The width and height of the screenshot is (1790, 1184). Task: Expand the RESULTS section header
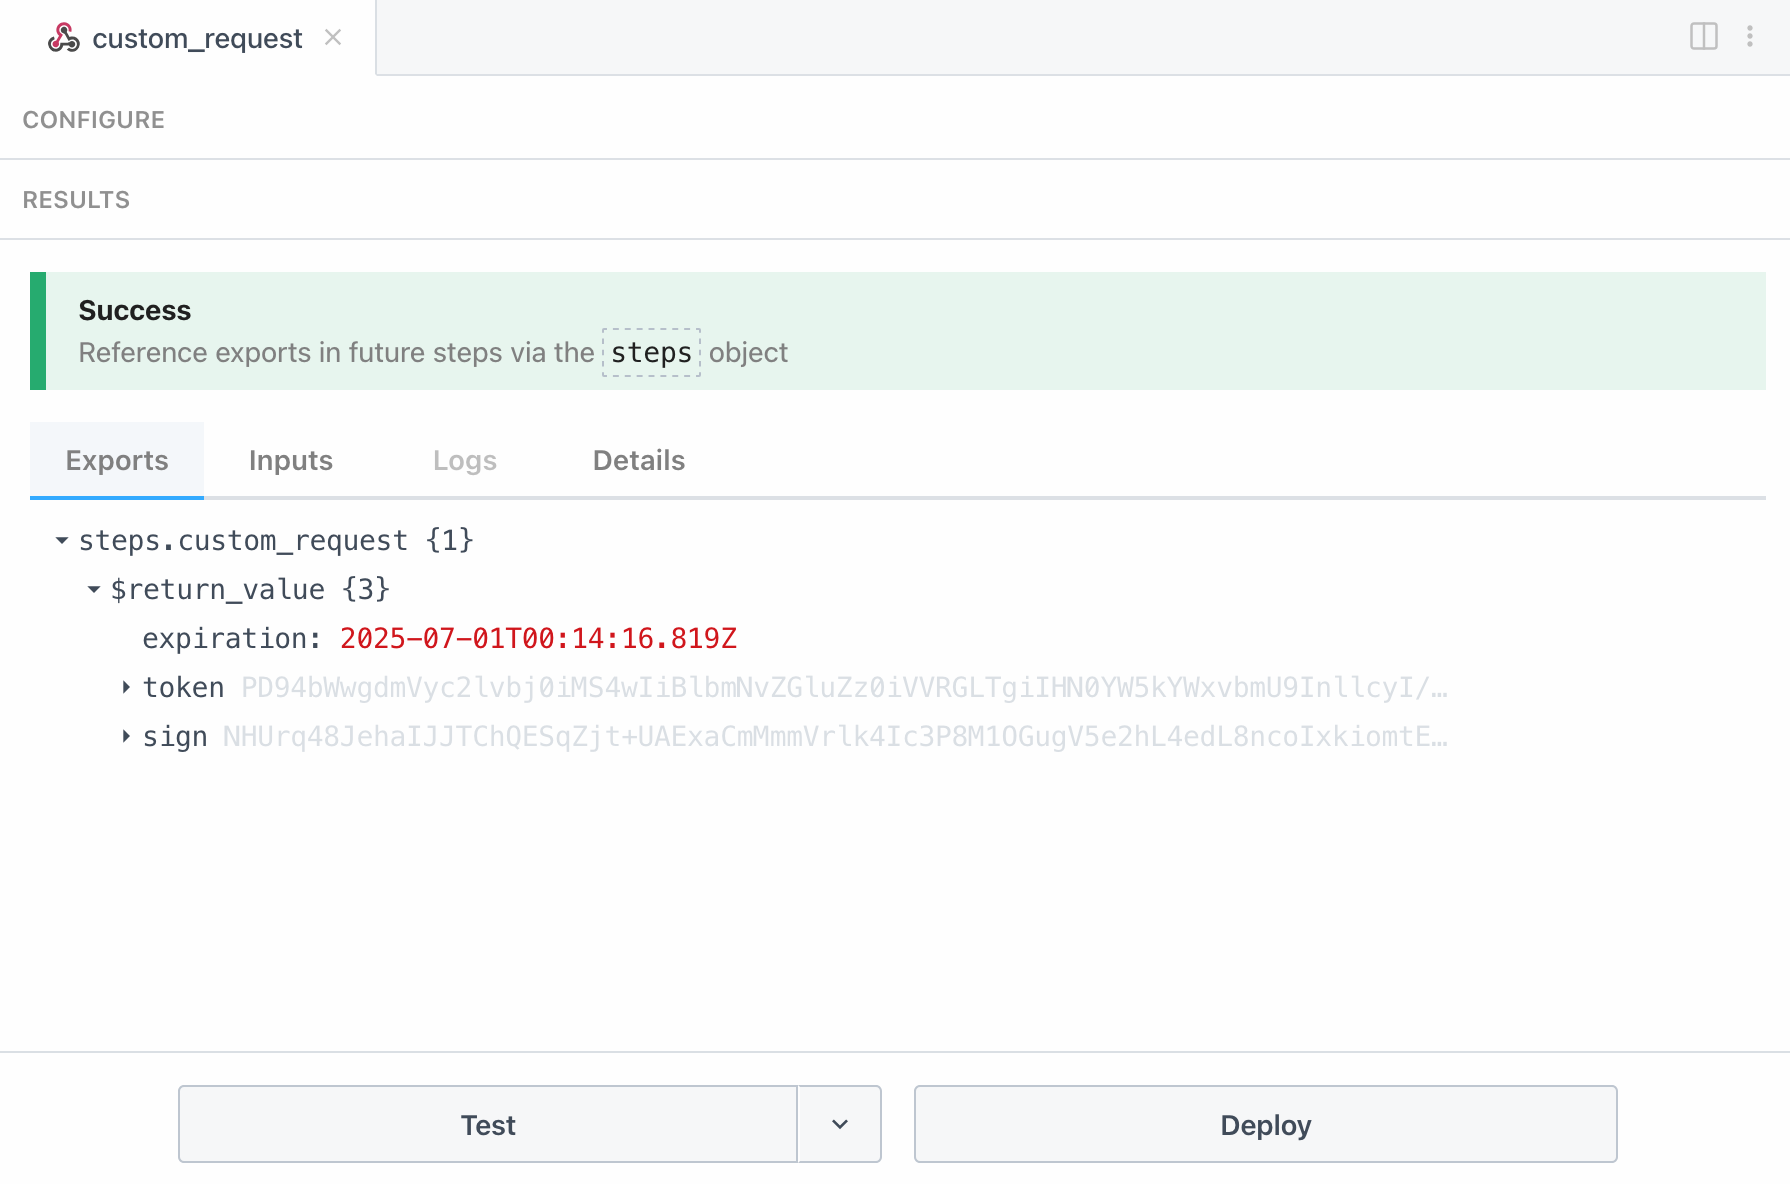[x=77, y=200]
